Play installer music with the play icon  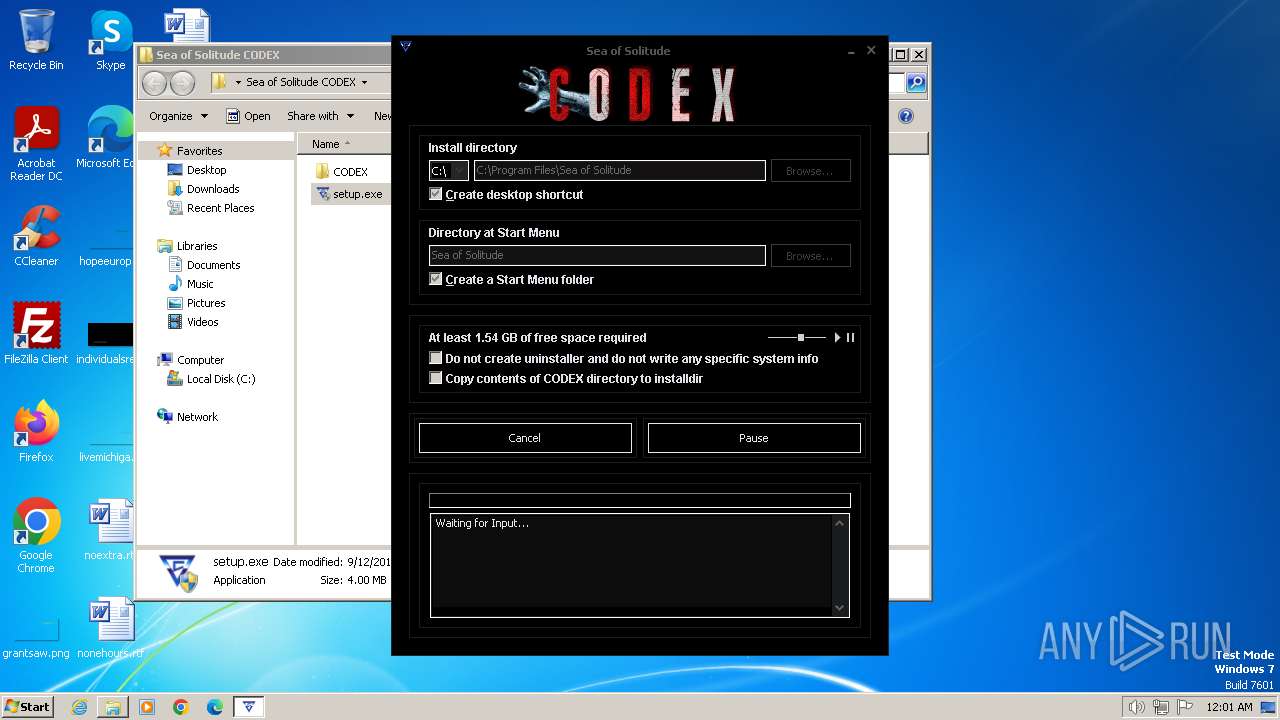pyautogui.click(x=837, y=338)
